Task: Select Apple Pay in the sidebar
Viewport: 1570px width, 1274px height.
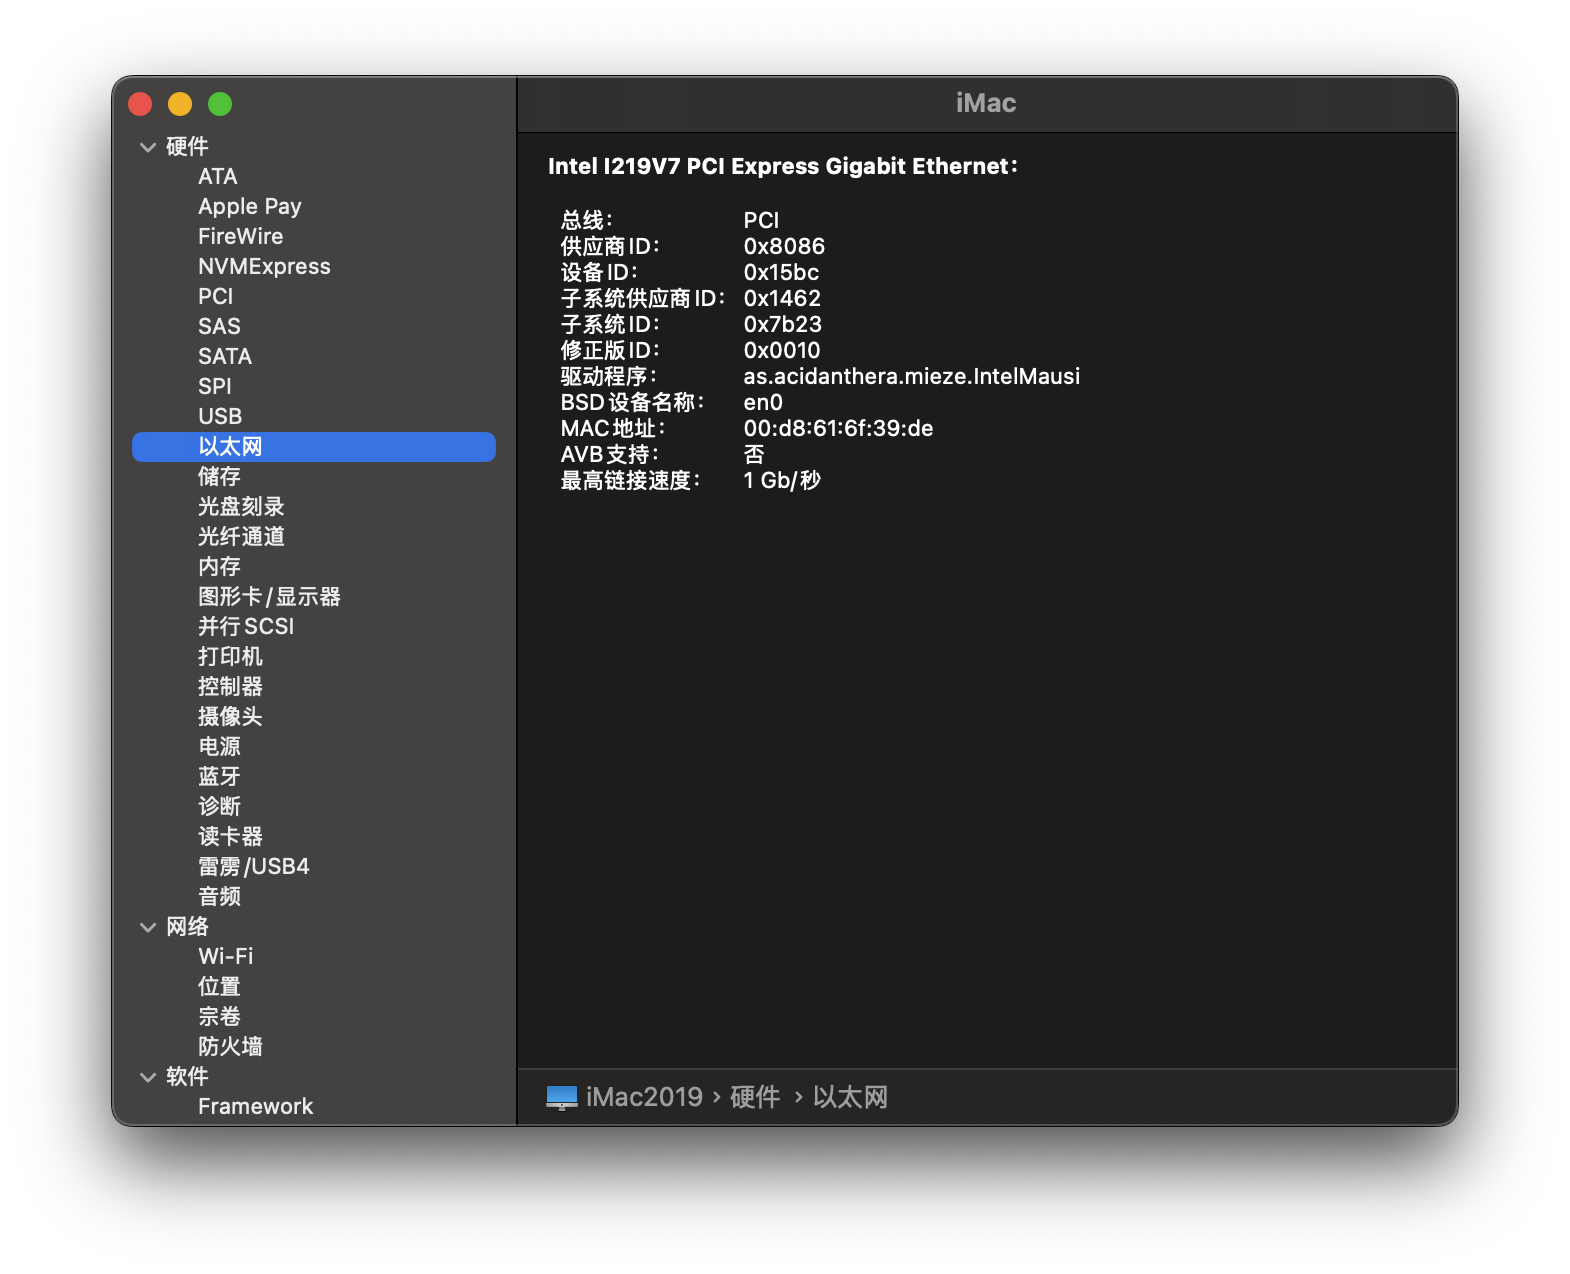Action: click(x=314, y=207)
